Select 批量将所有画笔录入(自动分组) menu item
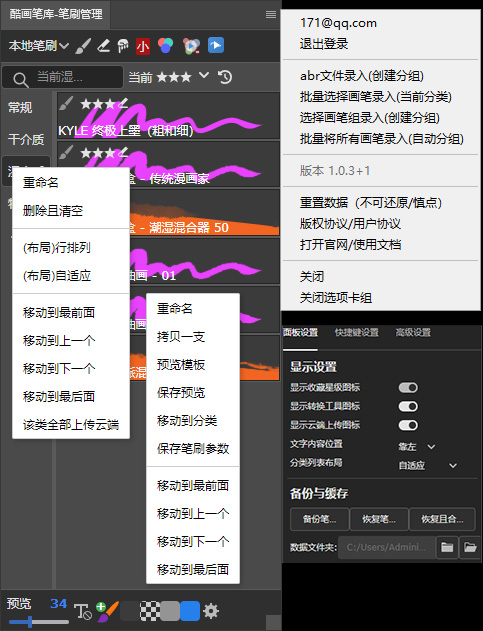 pos(380,139)
